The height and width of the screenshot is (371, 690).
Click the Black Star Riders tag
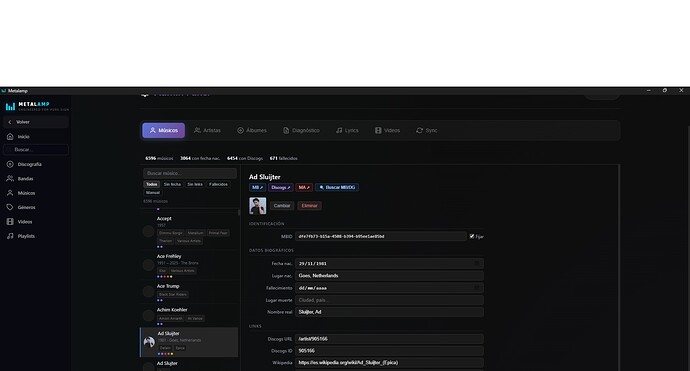[172, 294]
